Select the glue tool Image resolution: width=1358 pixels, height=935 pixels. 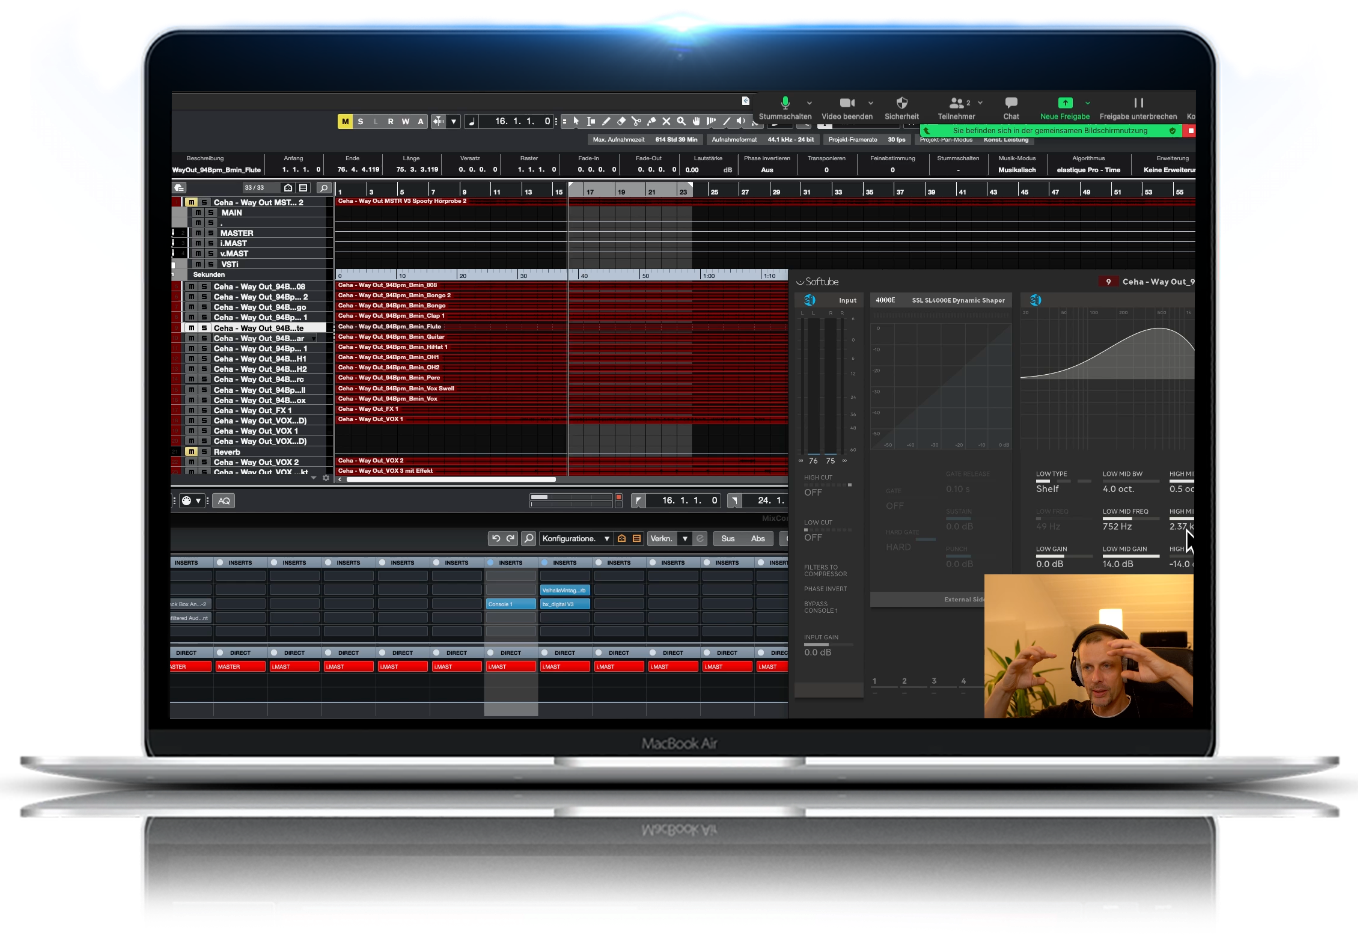pos(651,122)
